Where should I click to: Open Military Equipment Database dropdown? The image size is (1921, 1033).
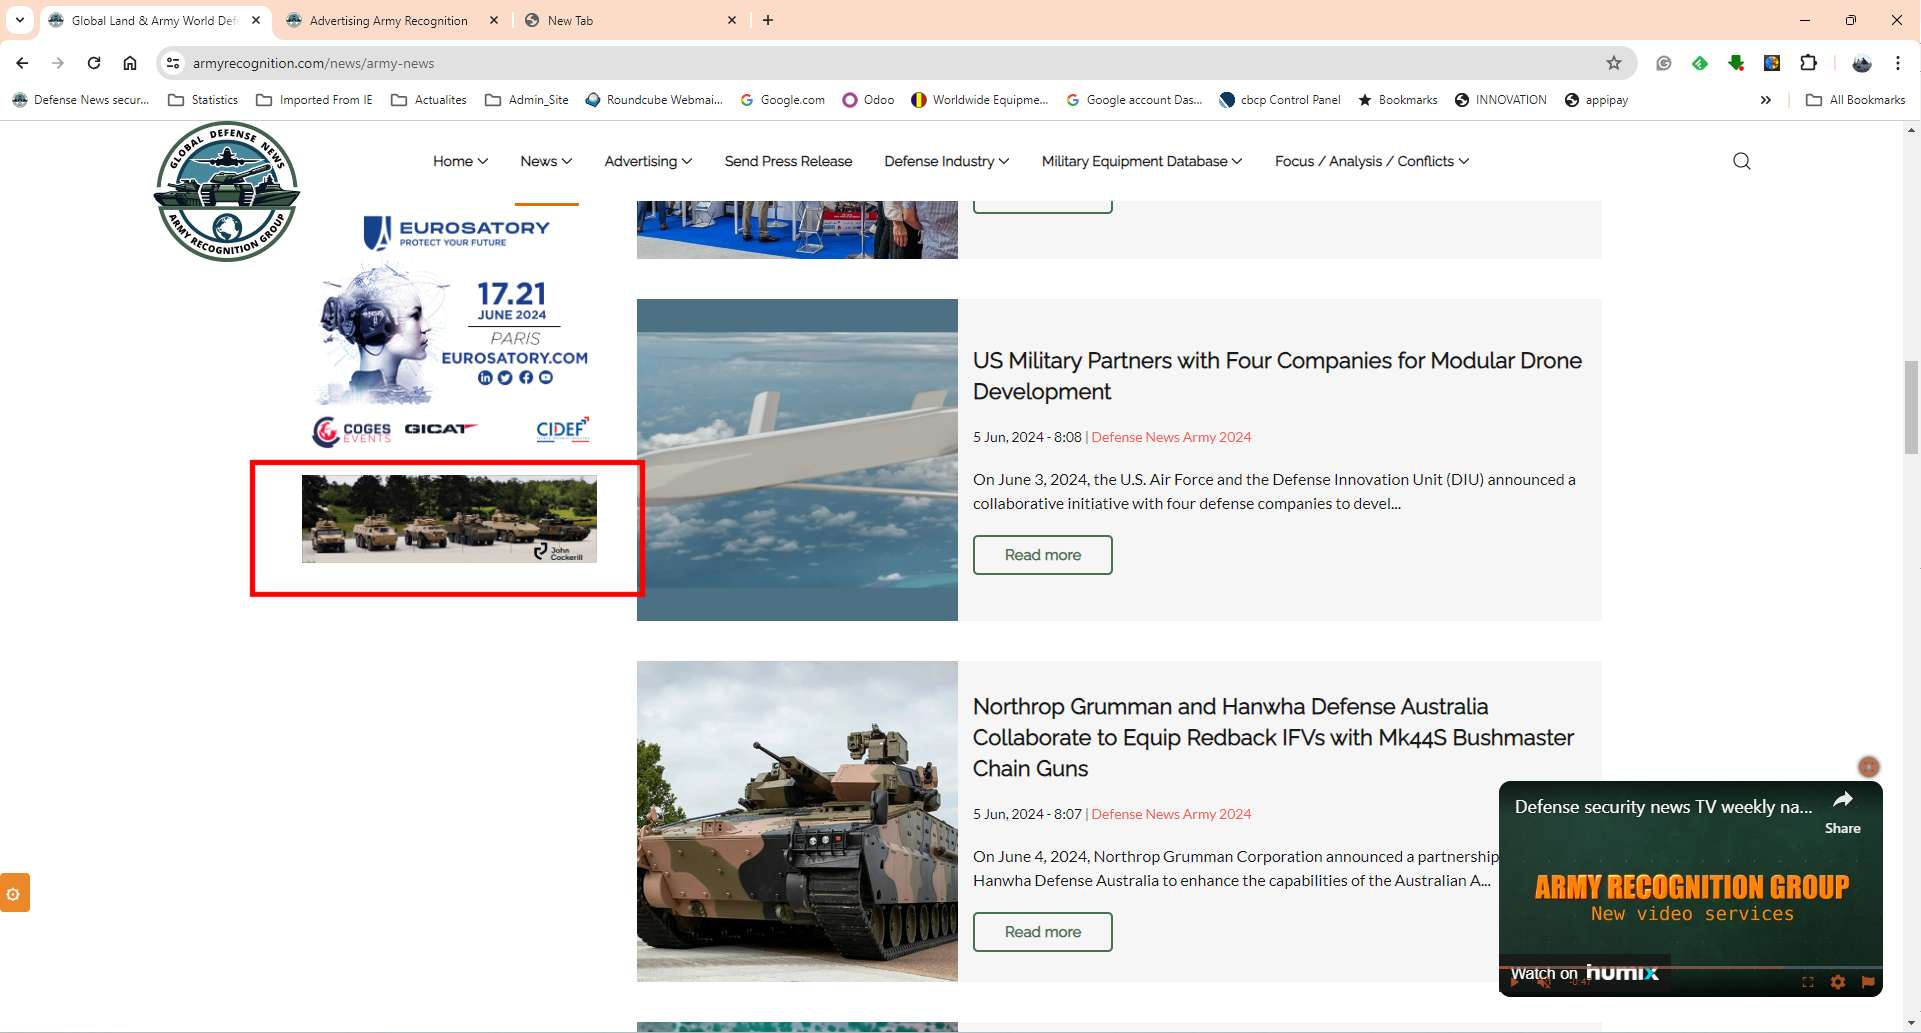pos(1141,161)
